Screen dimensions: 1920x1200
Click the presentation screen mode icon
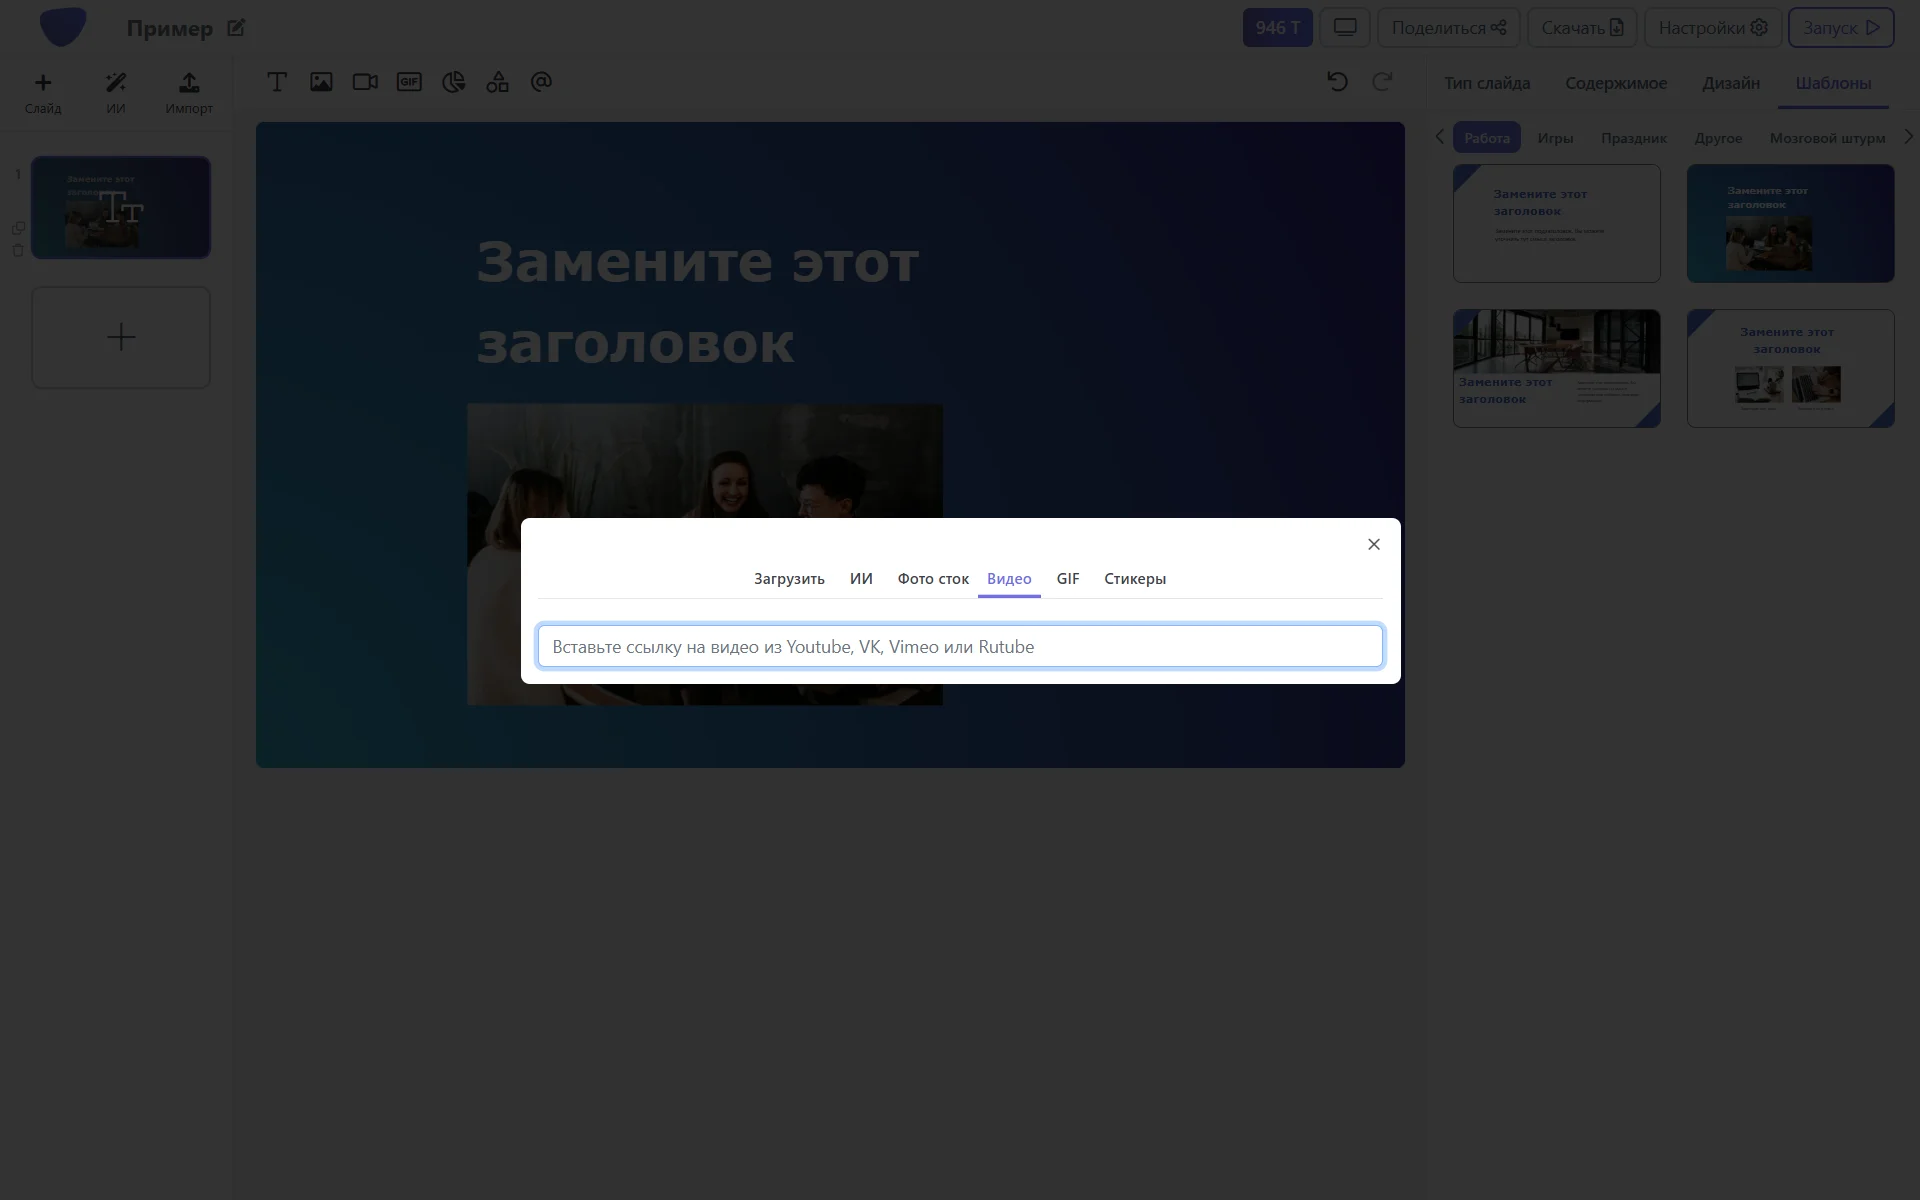pos(1345,28)
